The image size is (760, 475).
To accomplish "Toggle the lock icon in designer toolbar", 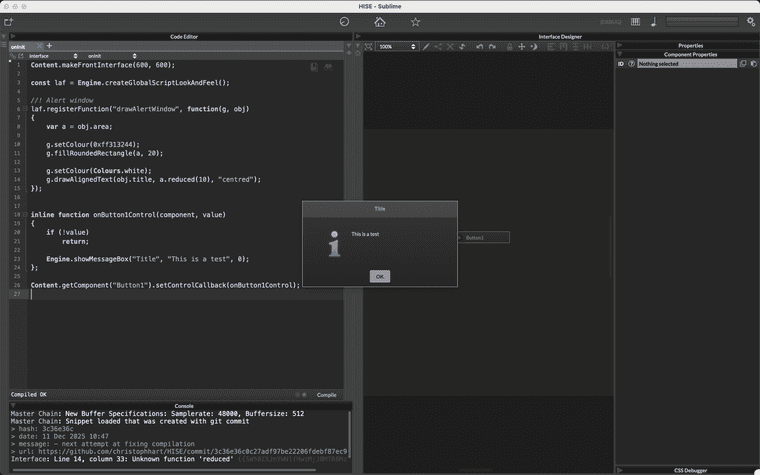I will coord(510,47).
